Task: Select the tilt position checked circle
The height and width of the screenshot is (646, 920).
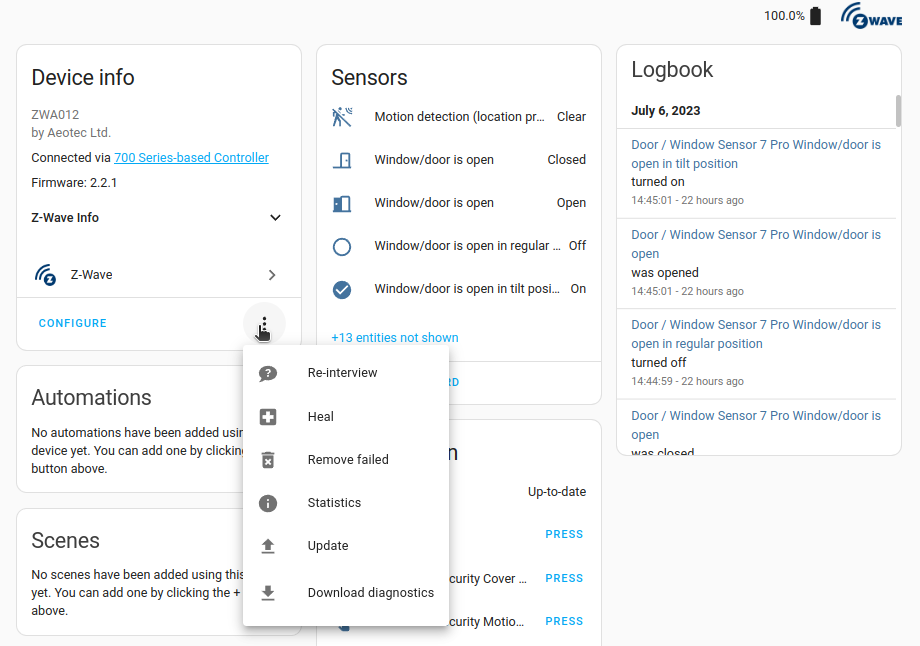Action: point(342,289)
